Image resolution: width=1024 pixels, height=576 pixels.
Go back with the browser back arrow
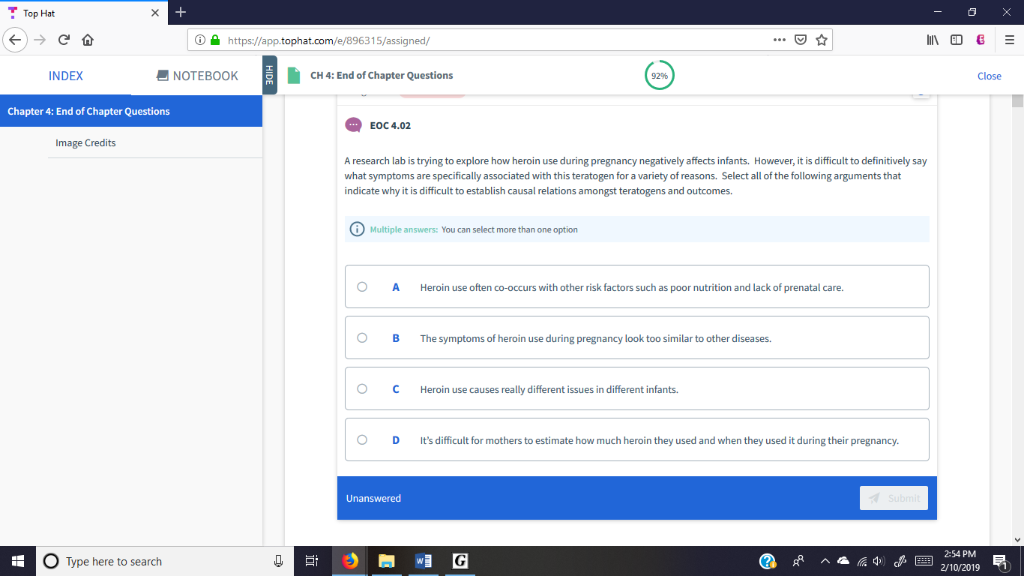coord(15,40)
